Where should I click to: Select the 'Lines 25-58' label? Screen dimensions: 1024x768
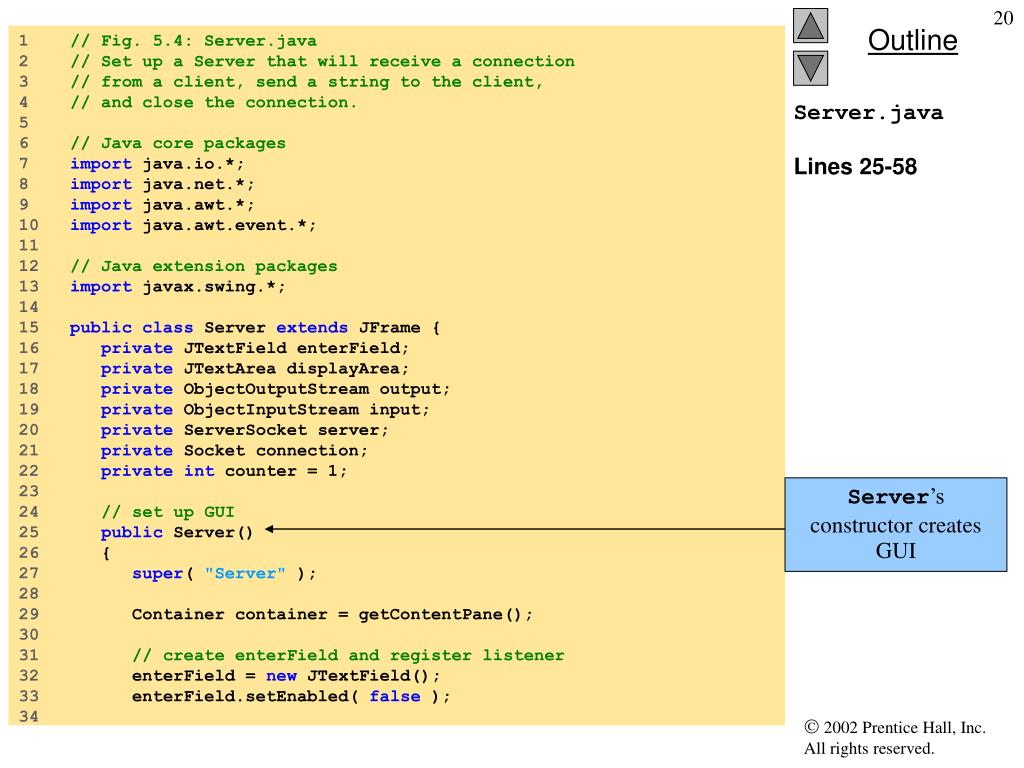point(855,167)
